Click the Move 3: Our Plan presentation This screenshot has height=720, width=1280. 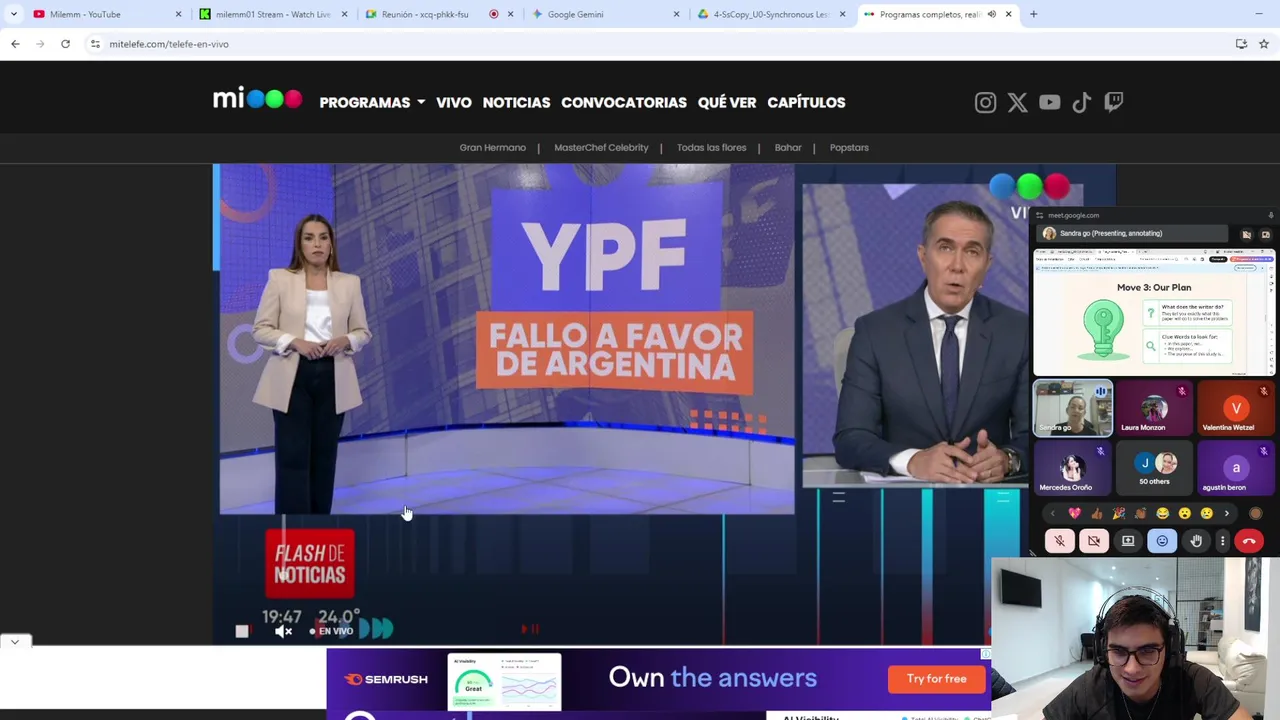click(x=1154, y=313)
